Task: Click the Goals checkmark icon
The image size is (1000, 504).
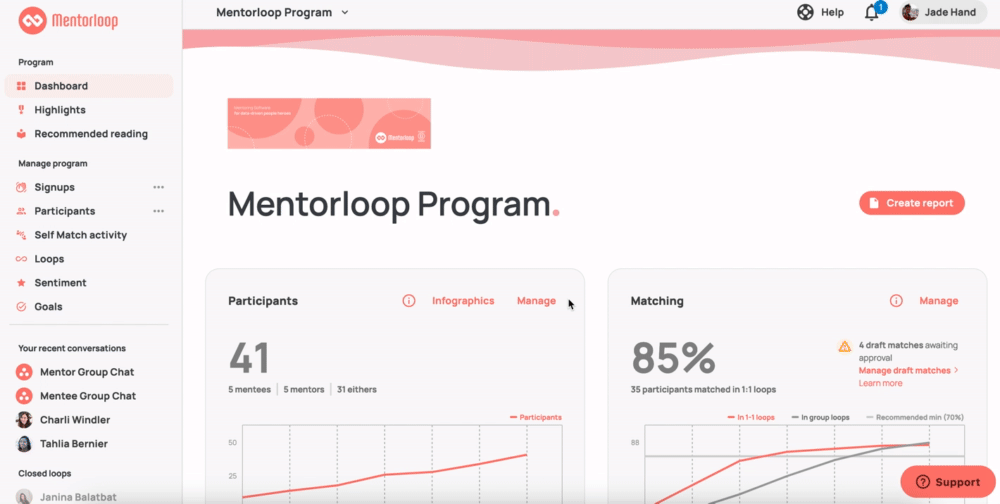Action: click(x=21, y=307)
